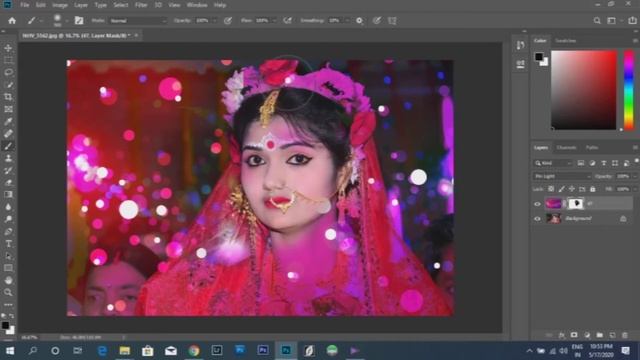Screen dimensions: 640x360
Task: Select the History Brush tool
Action: tap(8, 171)
